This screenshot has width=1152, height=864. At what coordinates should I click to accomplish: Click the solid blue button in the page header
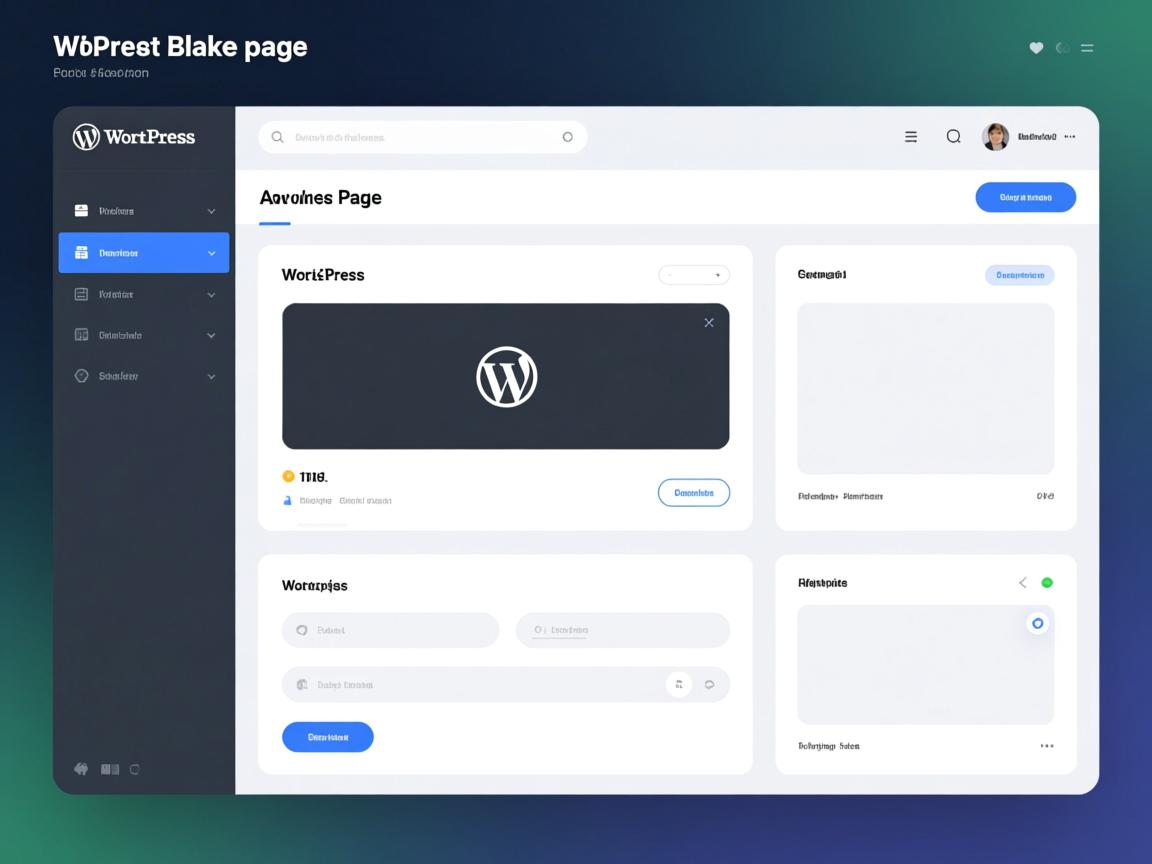[x=1025, y=197]
